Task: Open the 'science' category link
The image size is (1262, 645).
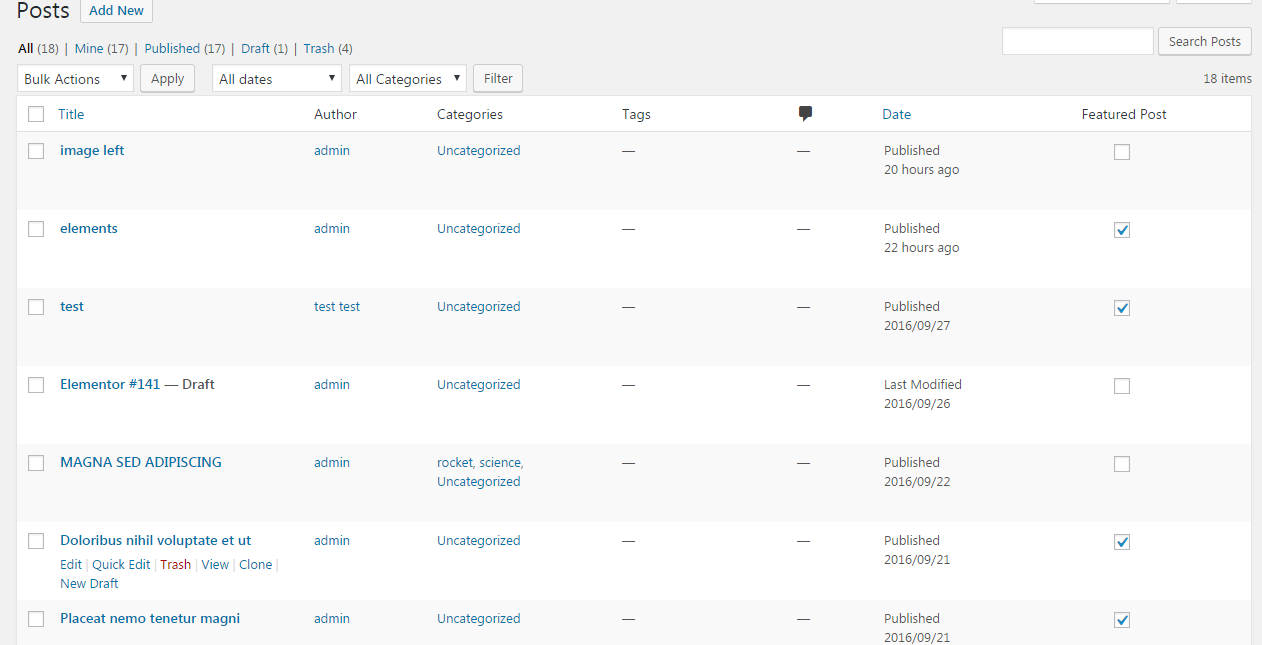Action: (500, 462)
